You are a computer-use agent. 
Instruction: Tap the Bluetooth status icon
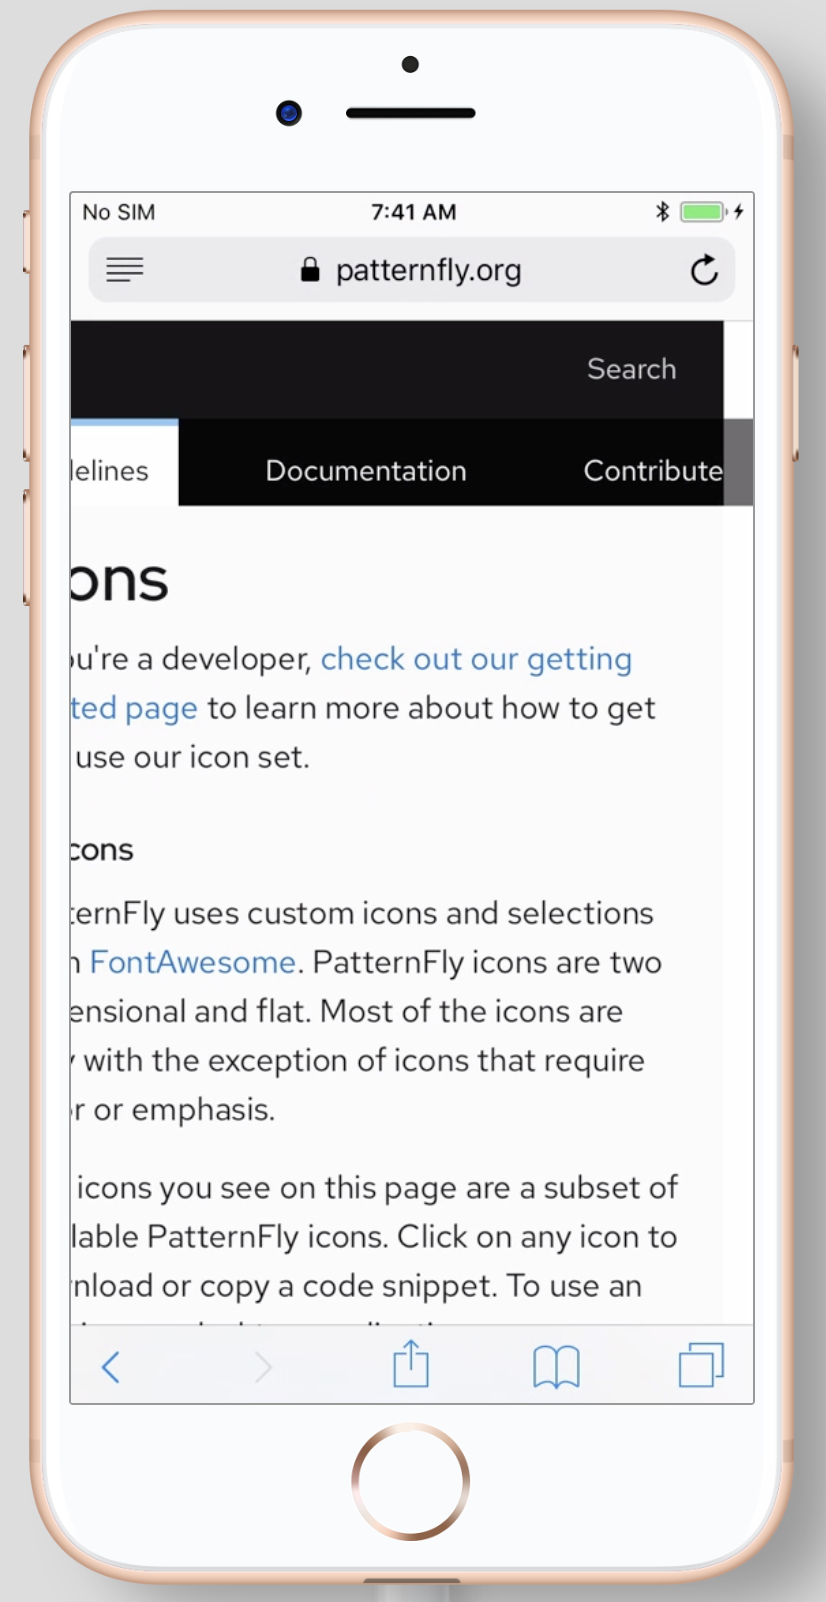[661, 212]
